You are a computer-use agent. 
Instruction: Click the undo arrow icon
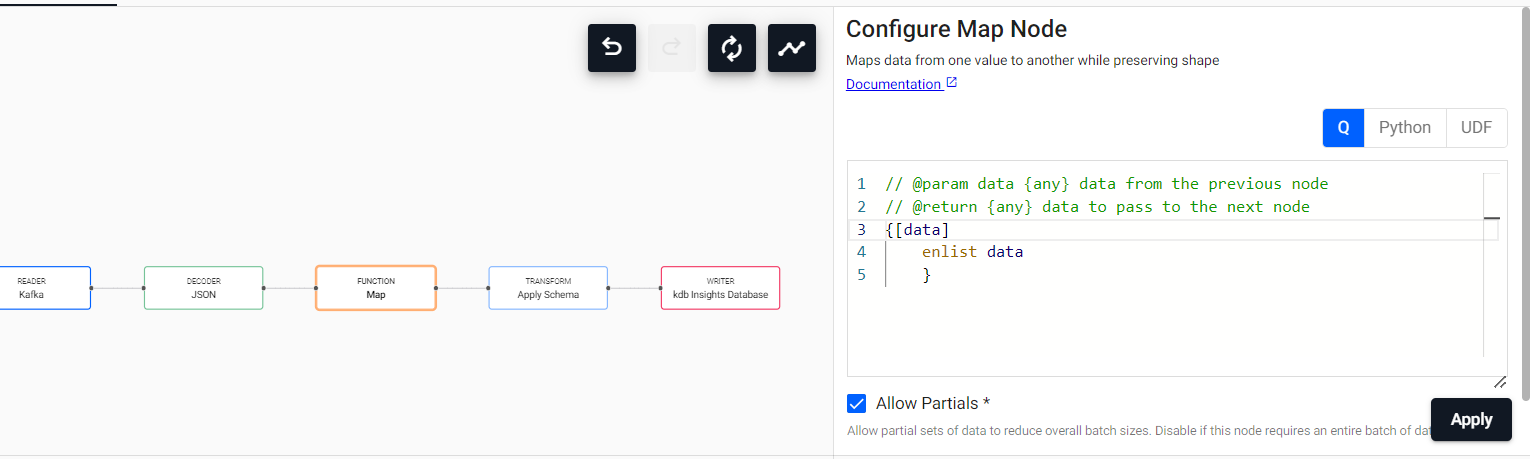(x=612, y=48)
